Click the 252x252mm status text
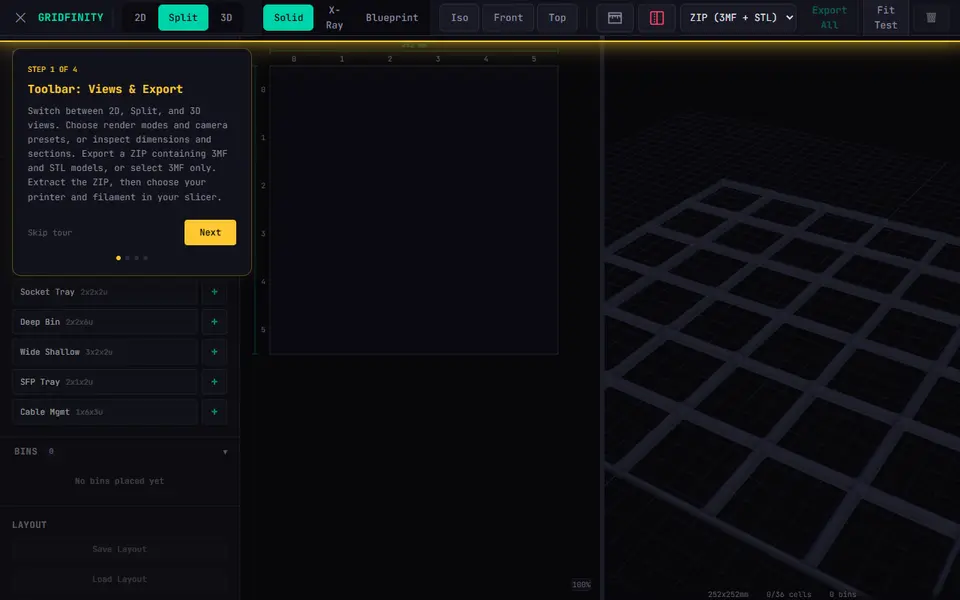This screenshot has width=960, height=600. 728,594
